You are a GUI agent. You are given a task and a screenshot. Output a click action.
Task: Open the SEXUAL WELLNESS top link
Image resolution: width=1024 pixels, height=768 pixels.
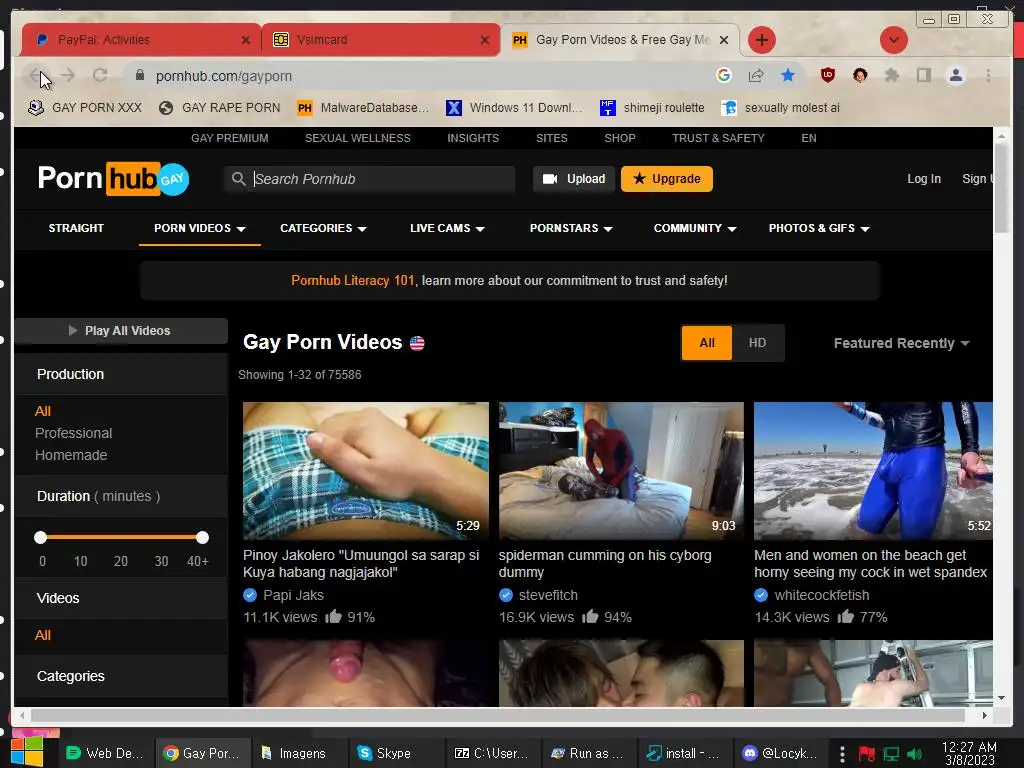[x=357, y=138]
